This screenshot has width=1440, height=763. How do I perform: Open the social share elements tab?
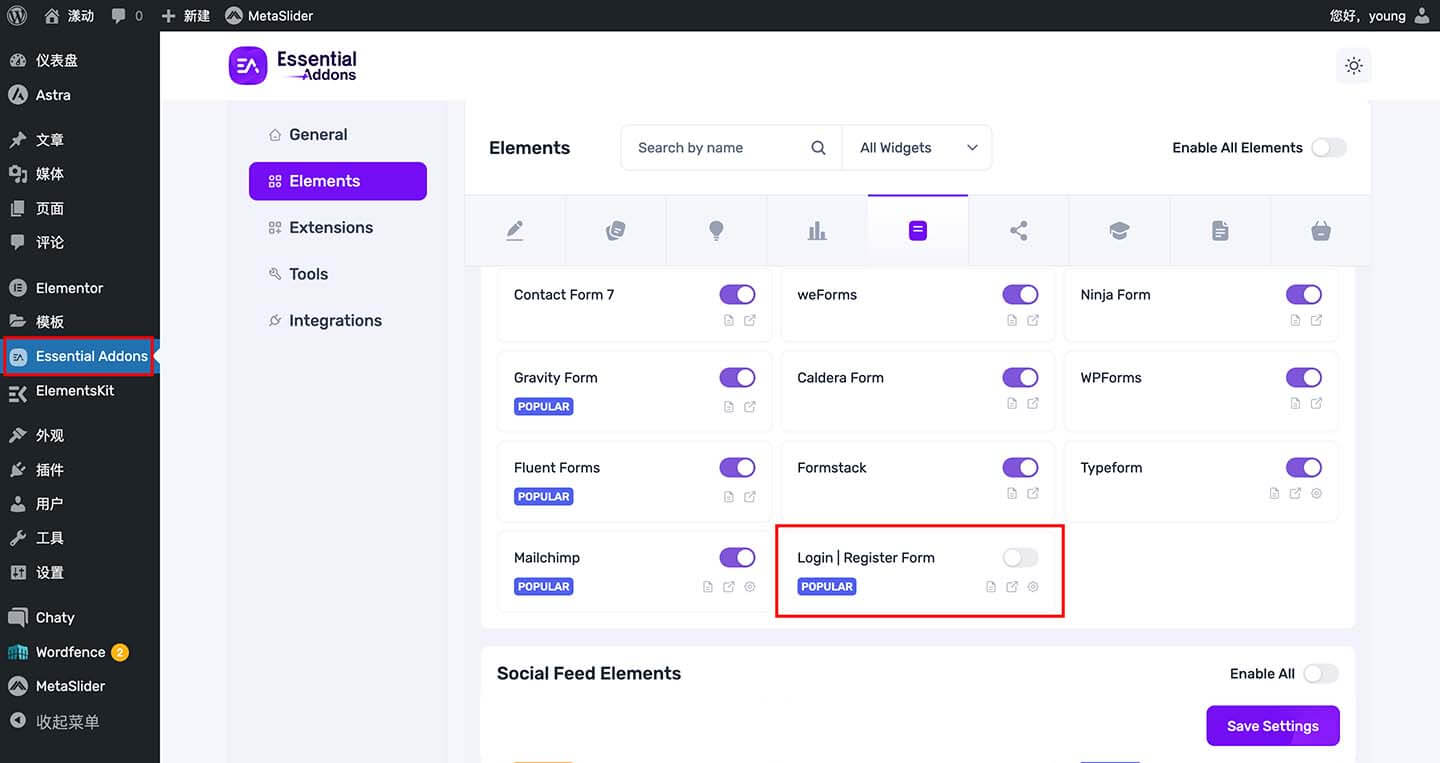pos(1018,231)
